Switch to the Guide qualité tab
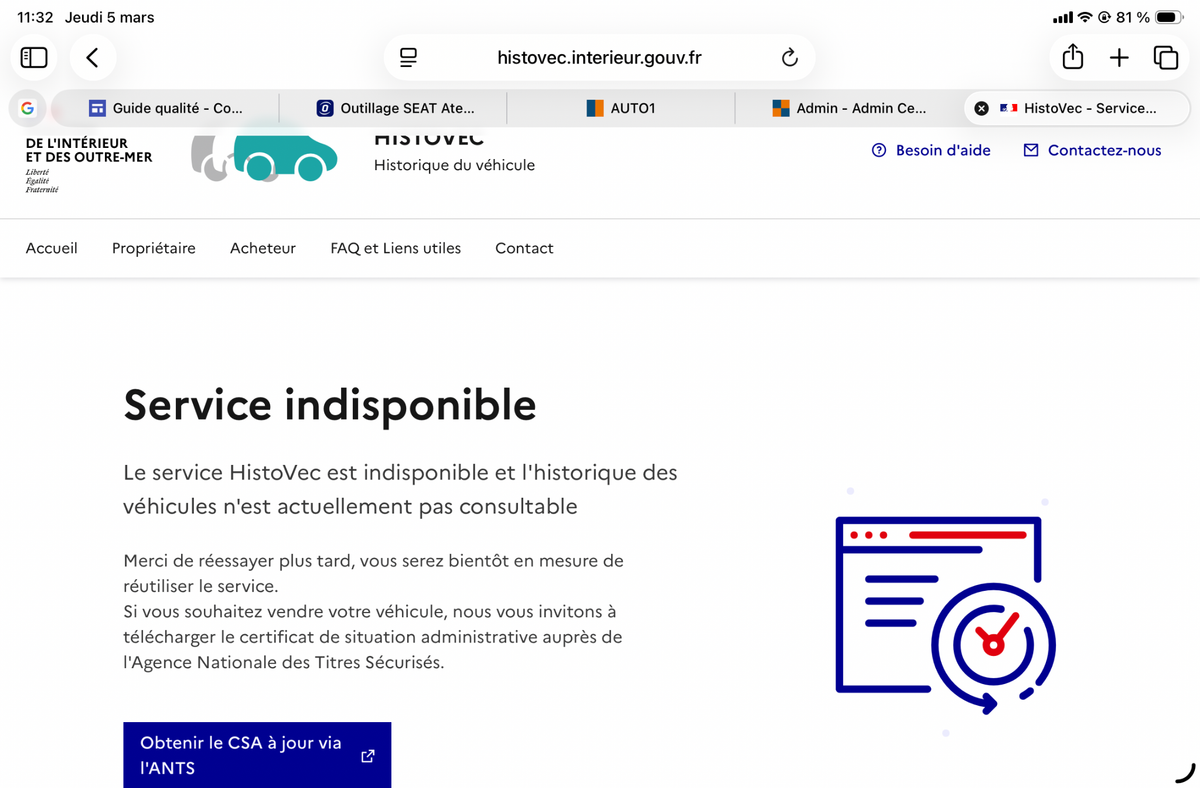This screenshot has width=1200, height=788. click(x=166, y=108)
